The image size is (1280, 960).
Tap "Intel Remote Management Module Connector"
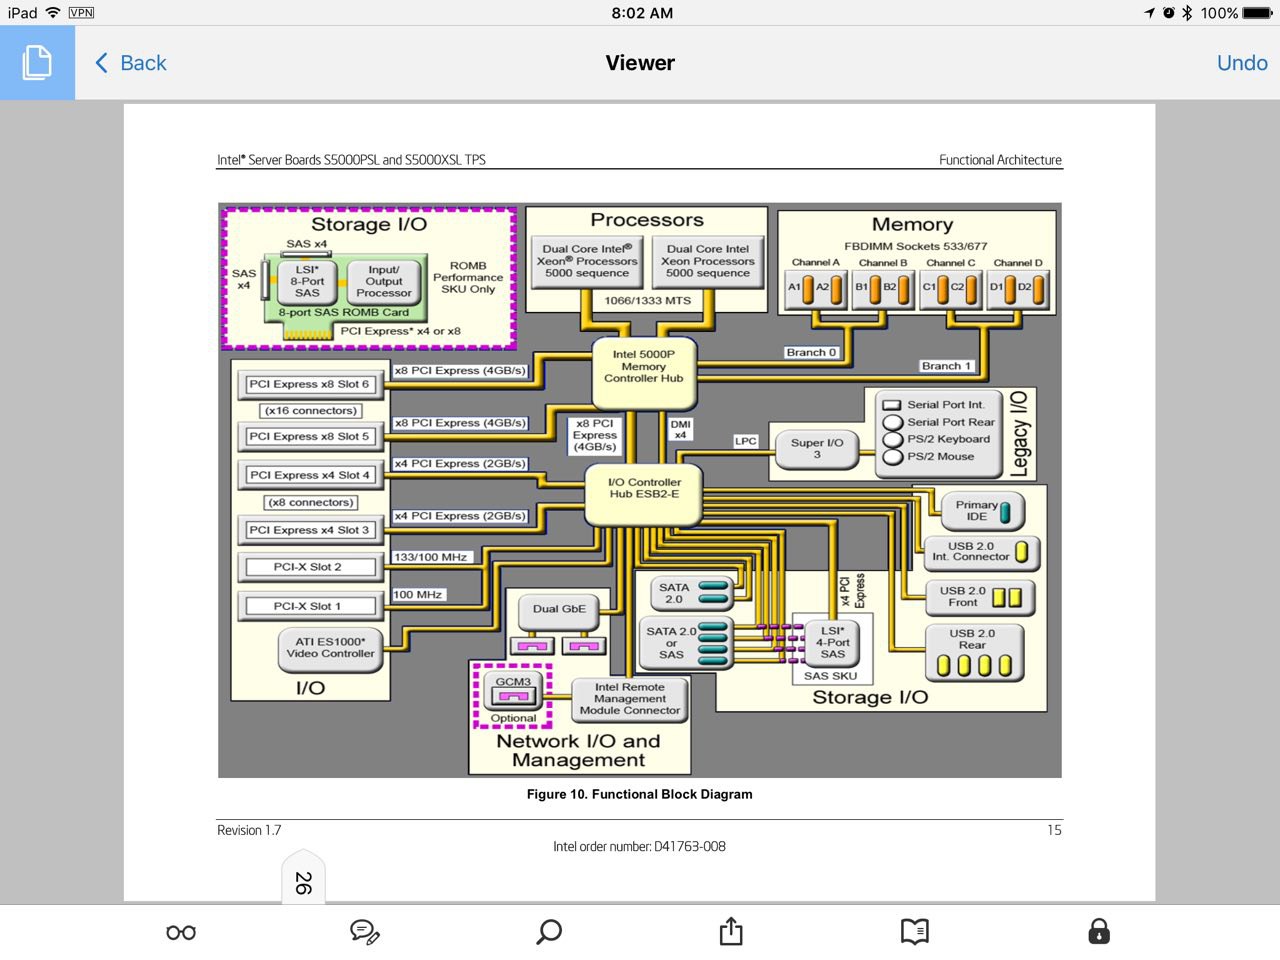click(630, 699)
